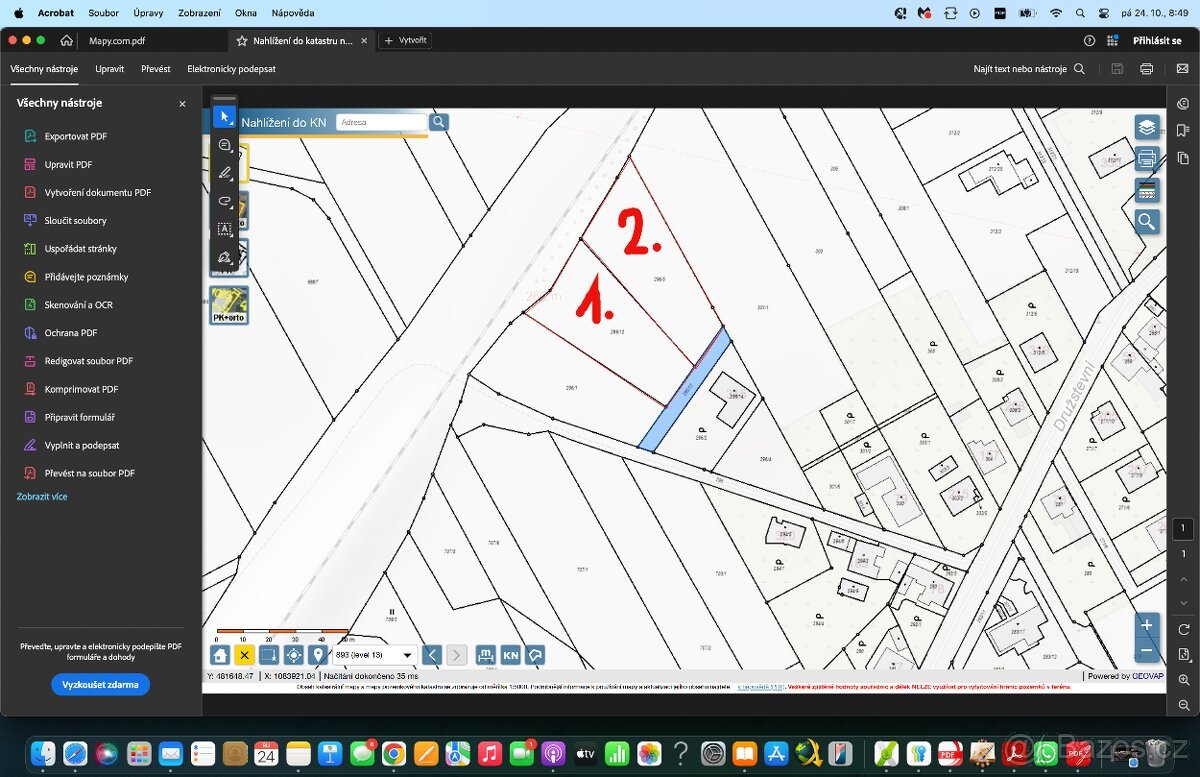Click the map layers button

tap(1146, 127)
